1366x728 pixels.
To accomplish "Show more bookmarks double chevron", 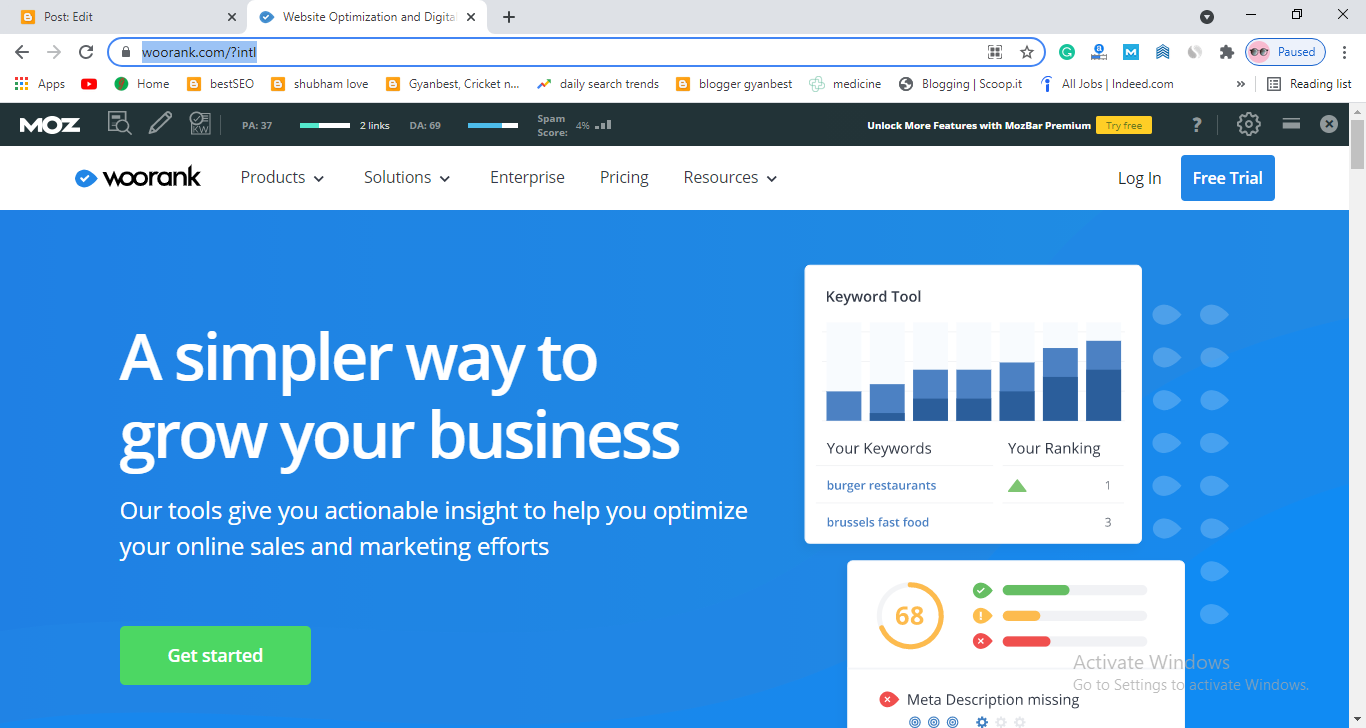I will [1241, 84].
